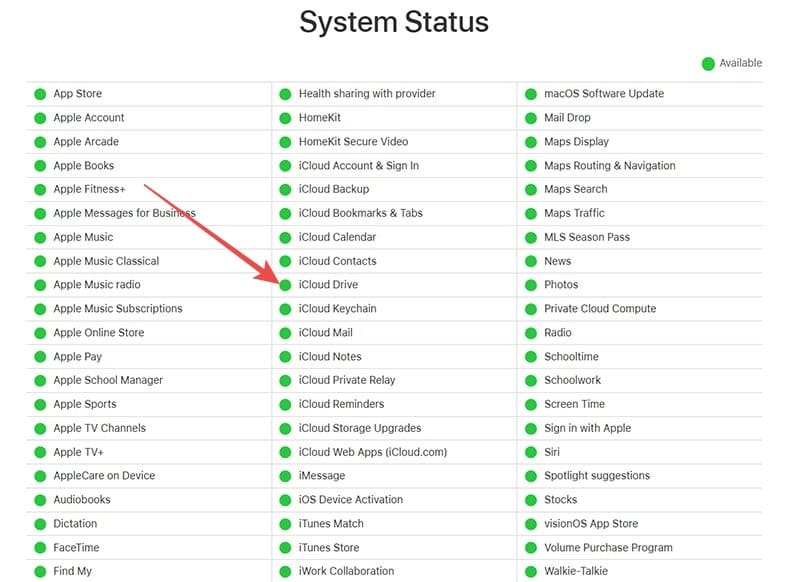Click the System Status page title
The image size is (800, 582).
393,23
